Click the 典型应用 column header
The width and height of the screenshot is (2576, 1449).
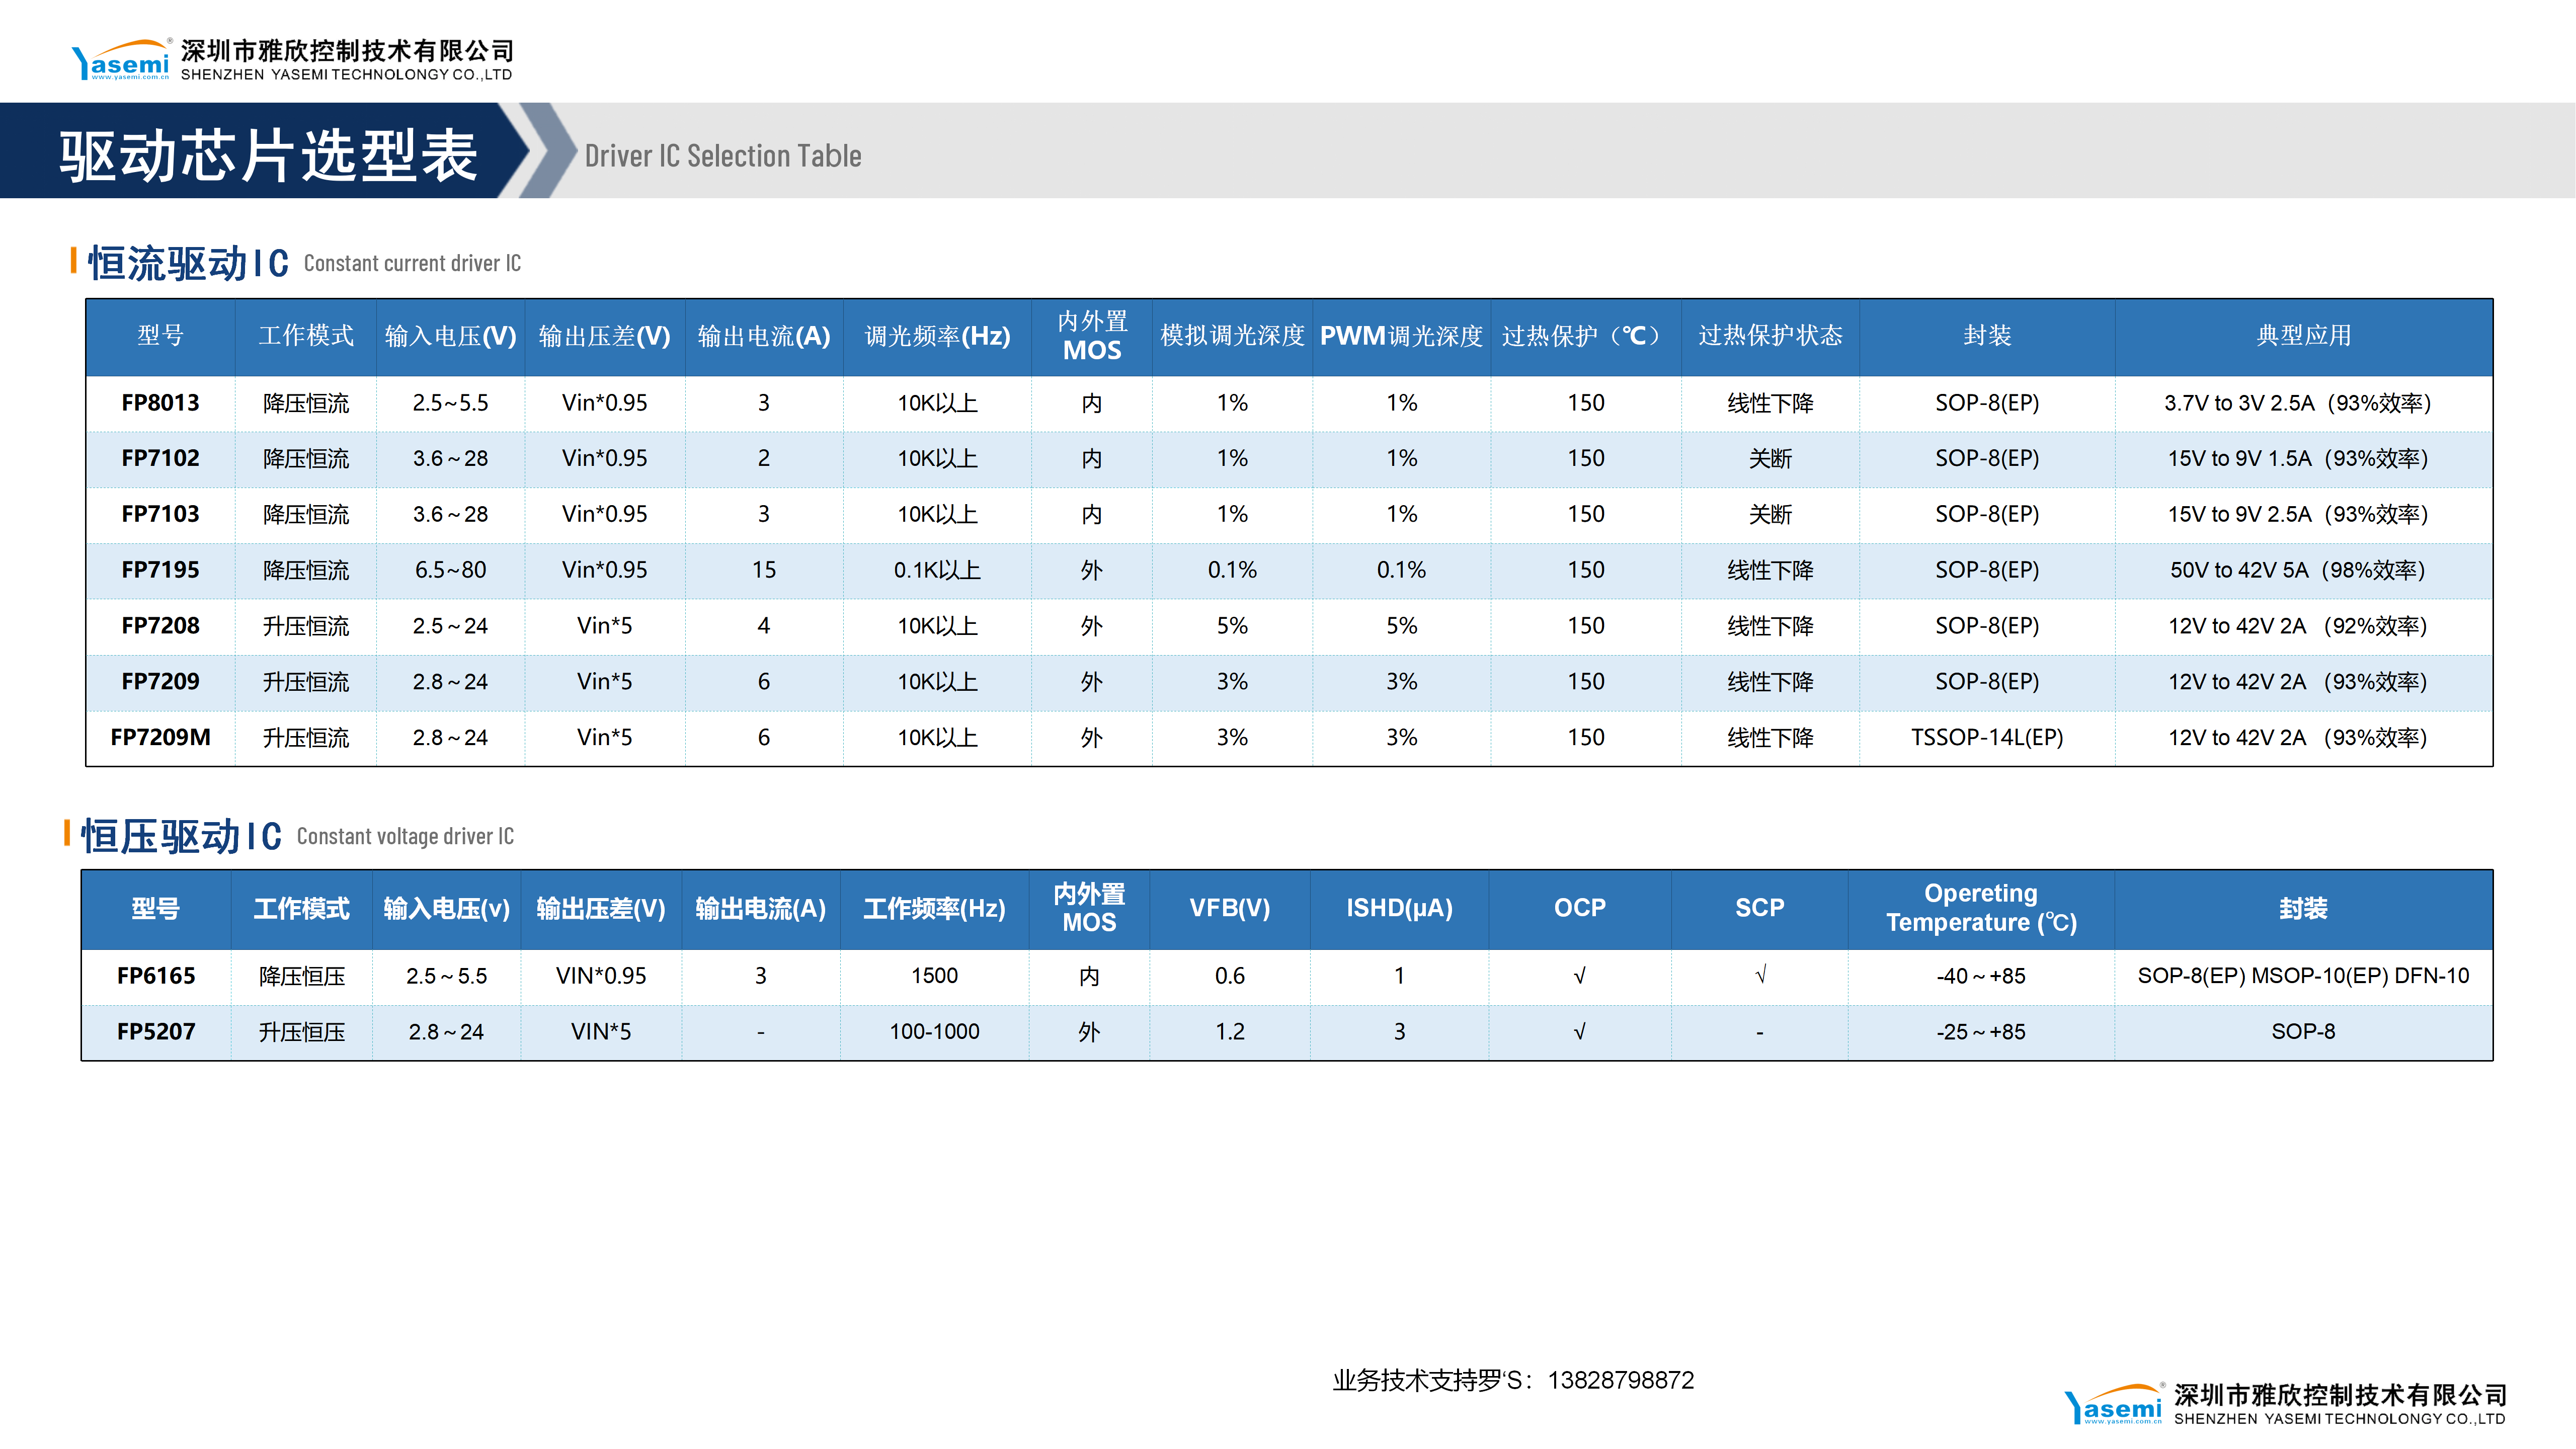(x=2303, y=336)
